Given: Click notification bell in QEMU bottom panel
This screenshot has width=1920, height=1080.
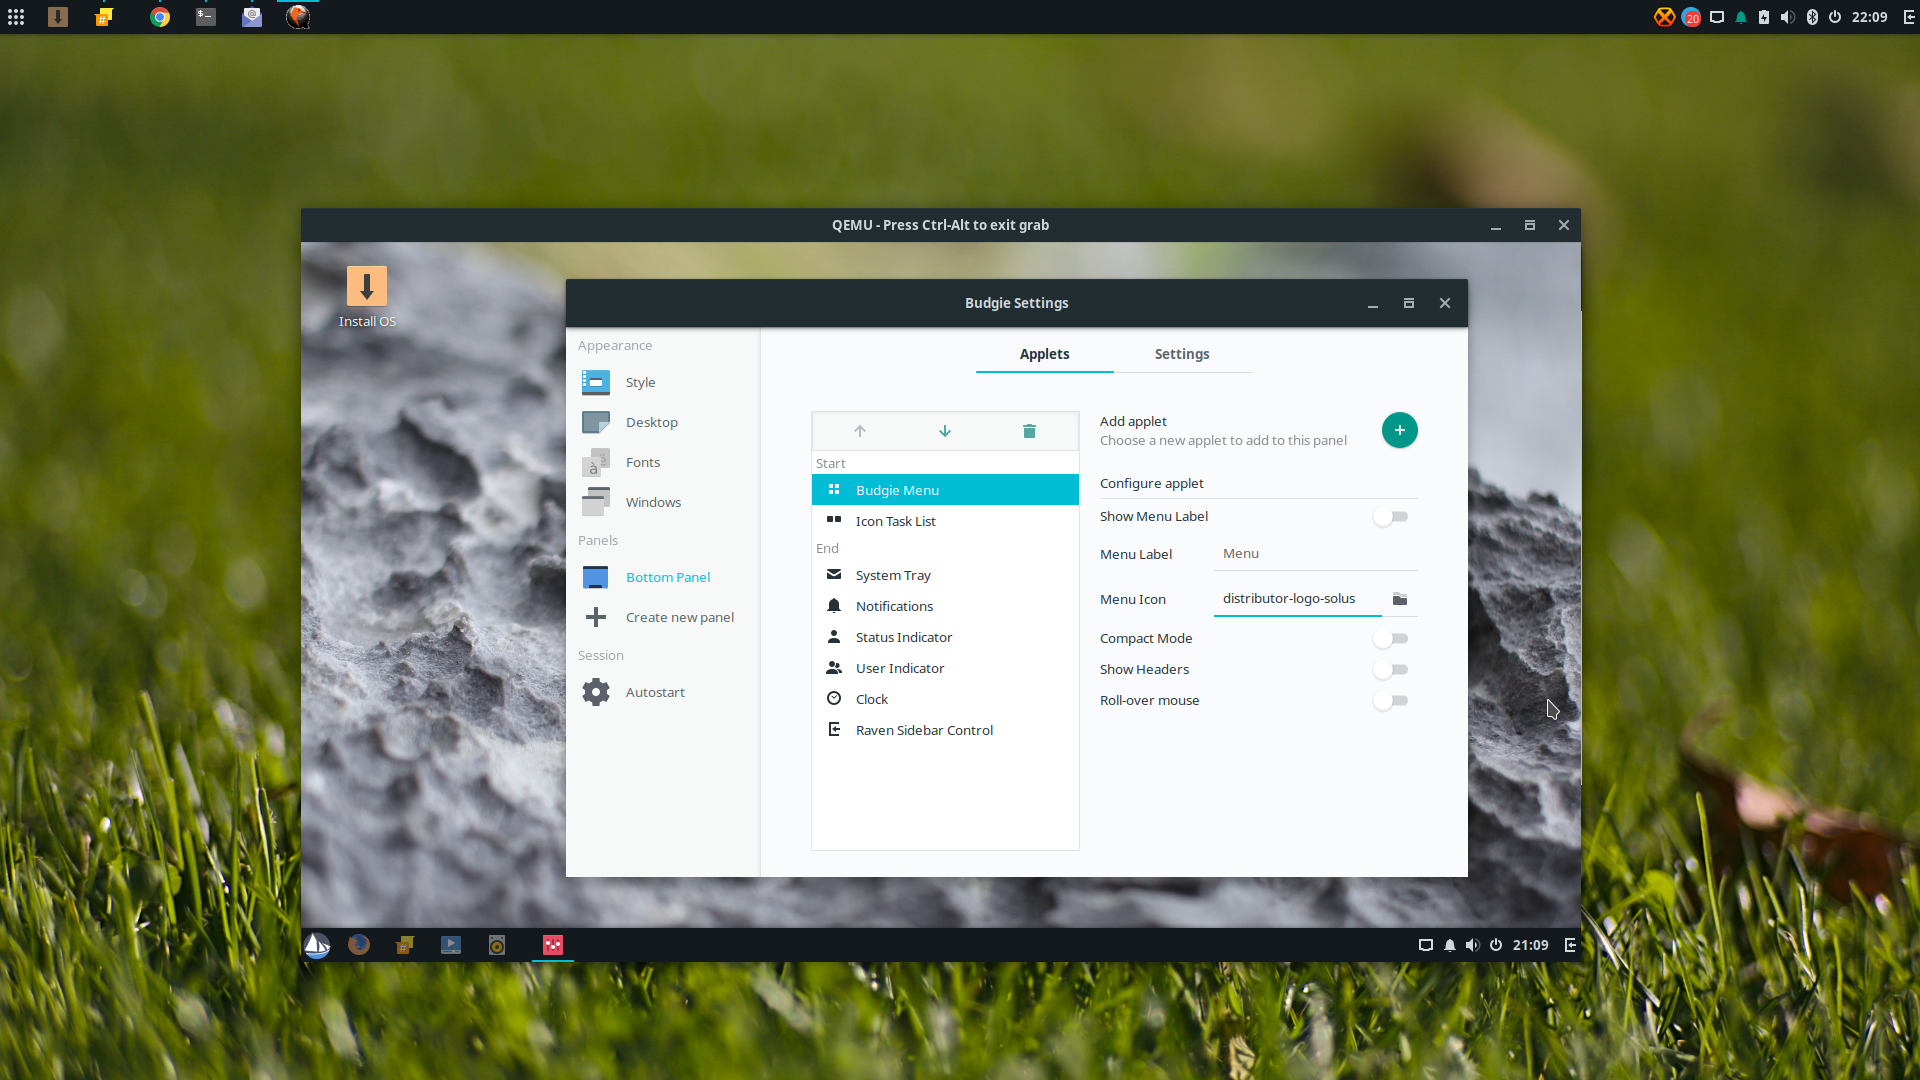Looking at the screenshot, I should [x=1450, y=945].
